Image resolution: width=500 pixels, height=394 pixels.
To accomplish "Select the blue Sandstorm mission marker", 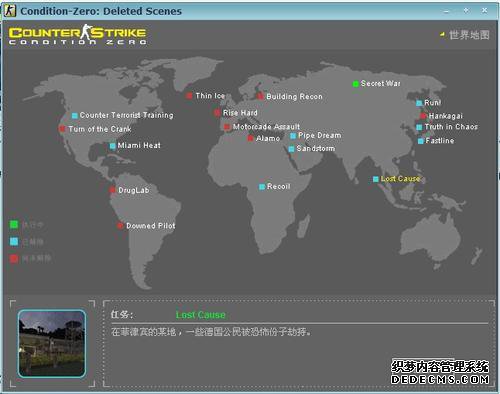I will [291, 149].
